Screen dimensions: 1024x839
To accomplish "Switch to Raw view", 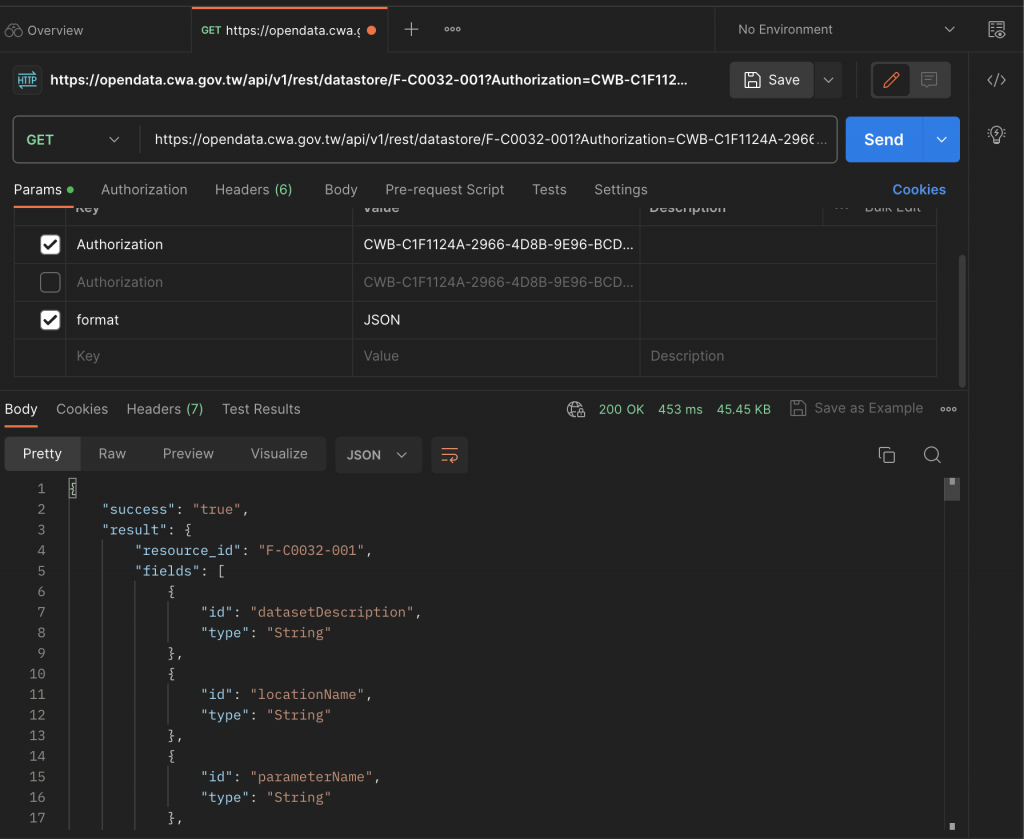I will point(112,454).
